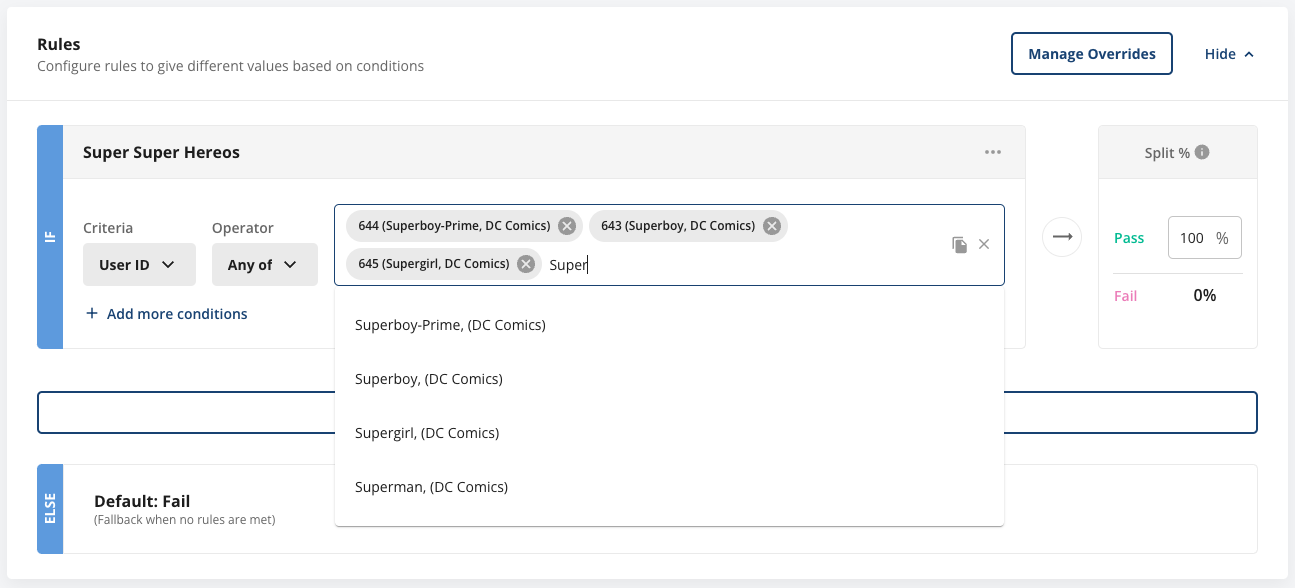Image resolution: width=1295 pixels, height=588 pixels.
Task: Click the Pass percentage input showing 100
Action: coord(1204,237)
